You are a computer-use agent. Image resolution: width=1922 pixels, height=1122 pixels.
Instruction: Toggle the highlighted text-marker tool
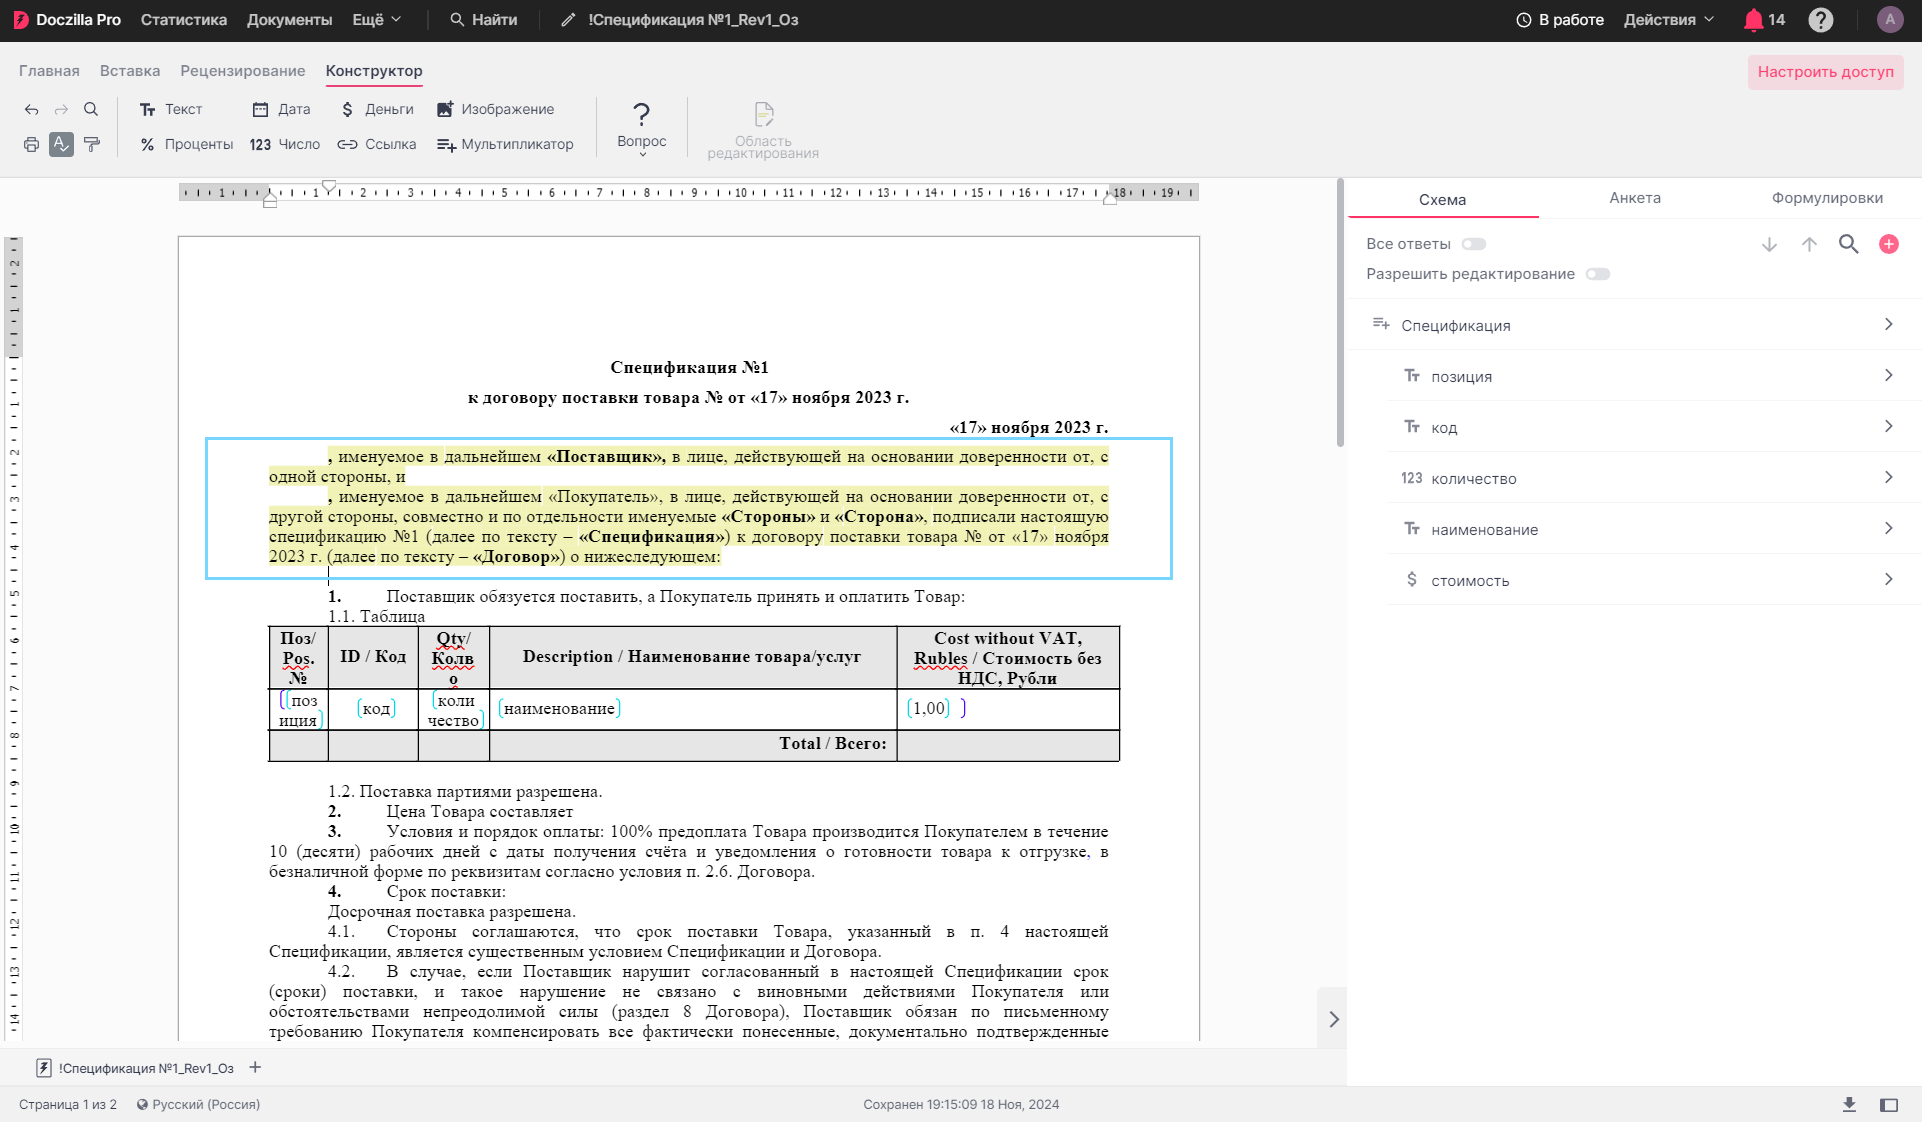pyautogui.click(x=62, y=144)
